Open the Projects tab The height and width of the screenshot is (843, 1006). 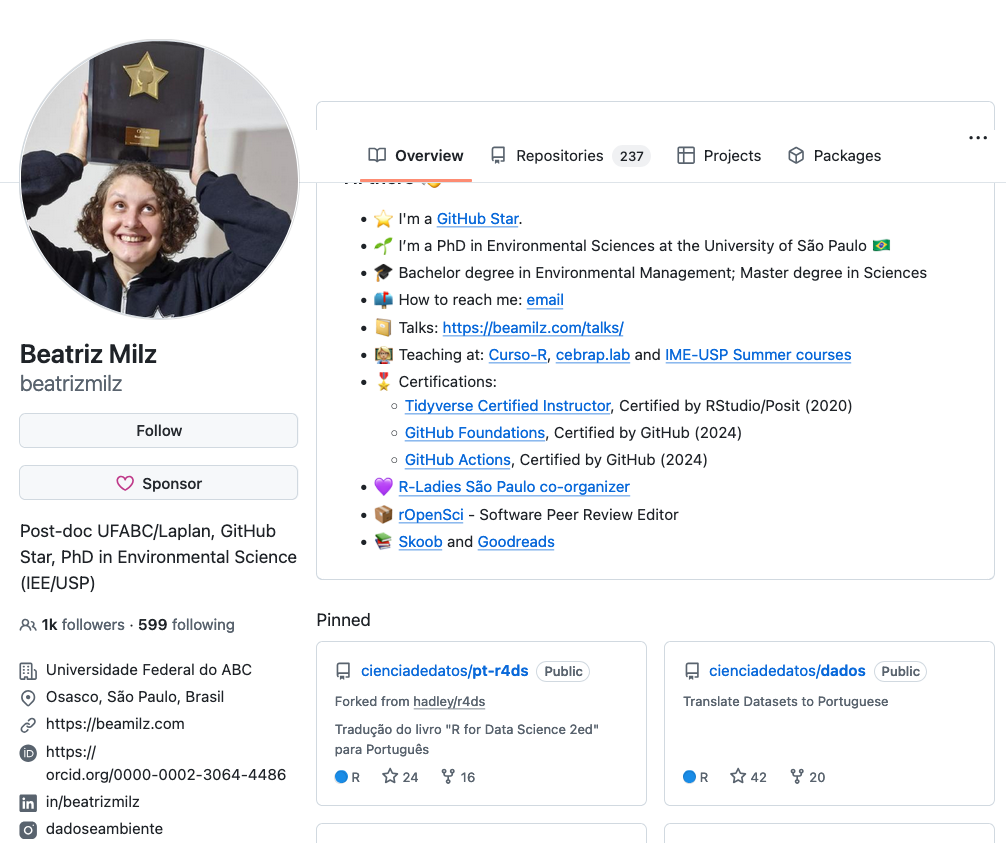(x=719, y=156)
